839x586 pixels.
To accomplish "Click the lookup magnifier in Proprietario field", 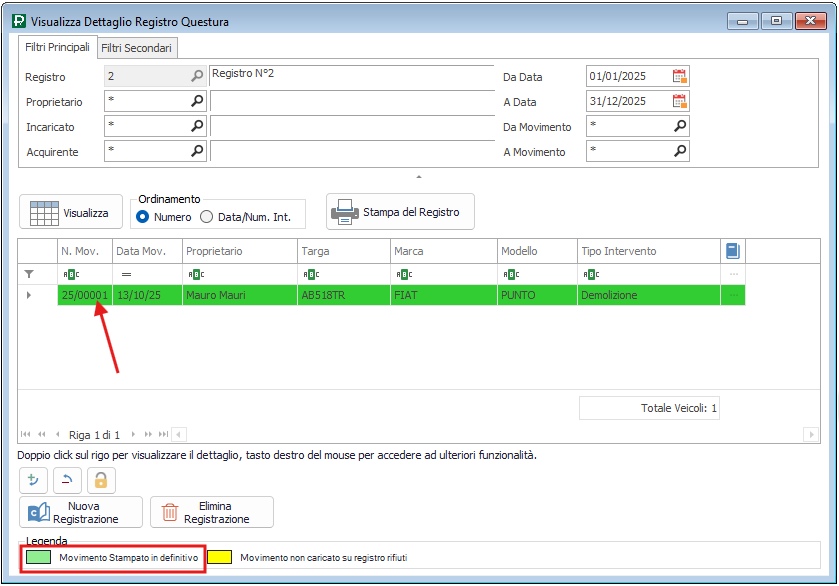I will click(x=197, y=101).
